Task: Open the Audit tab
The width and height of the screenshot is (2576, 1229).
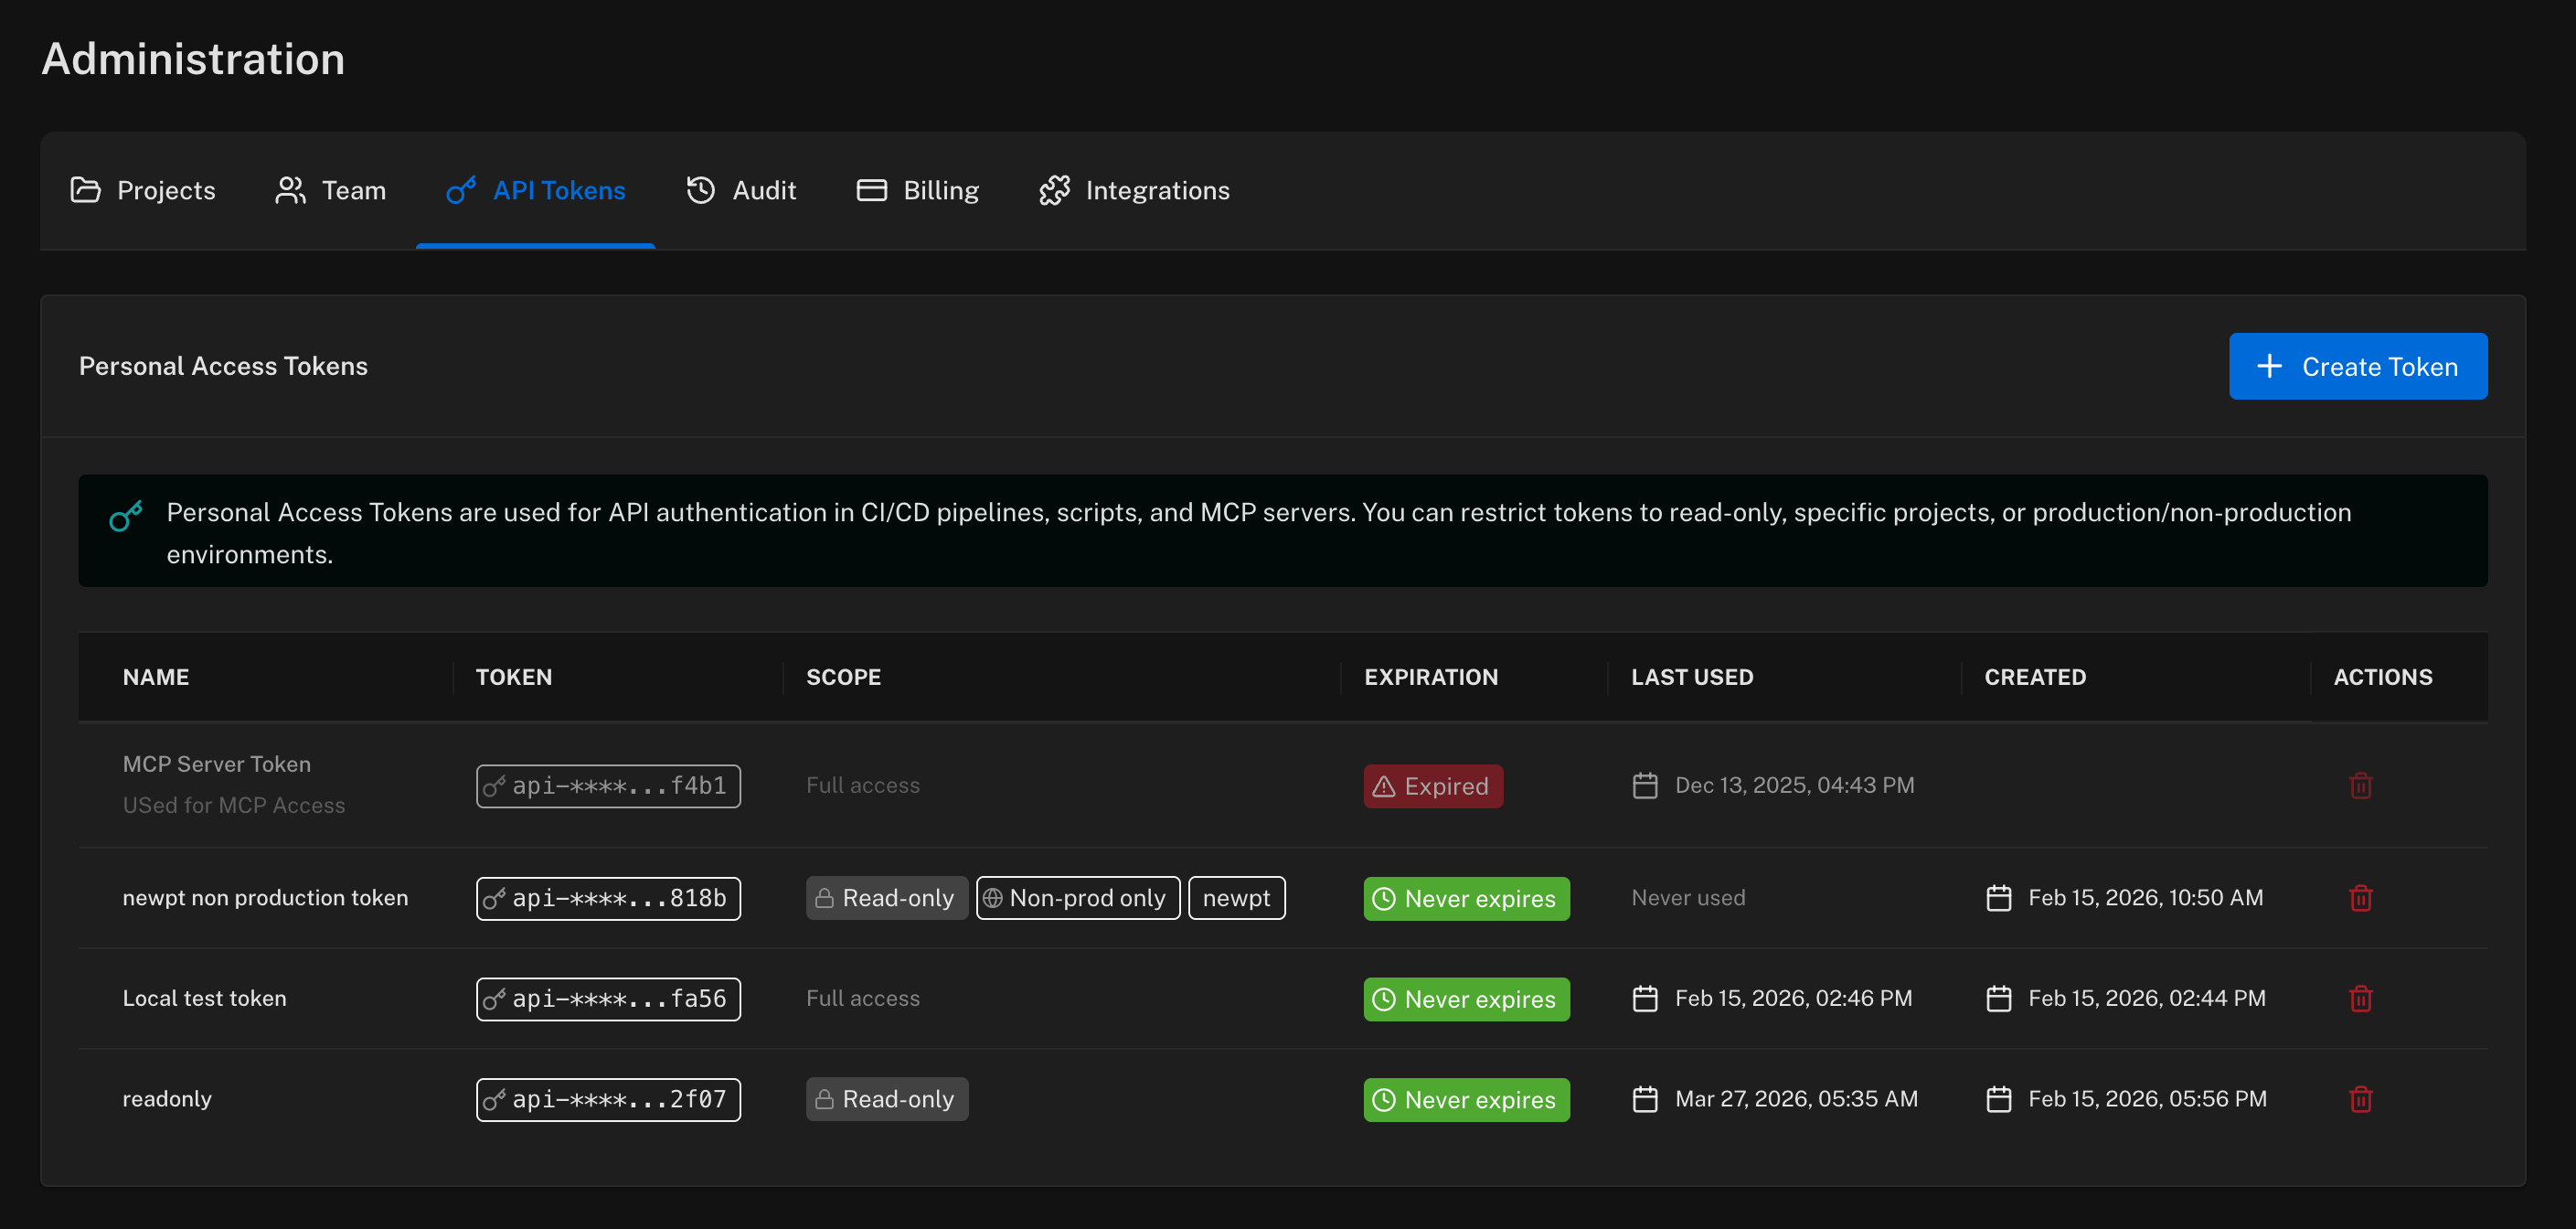Action: [741, 190]
